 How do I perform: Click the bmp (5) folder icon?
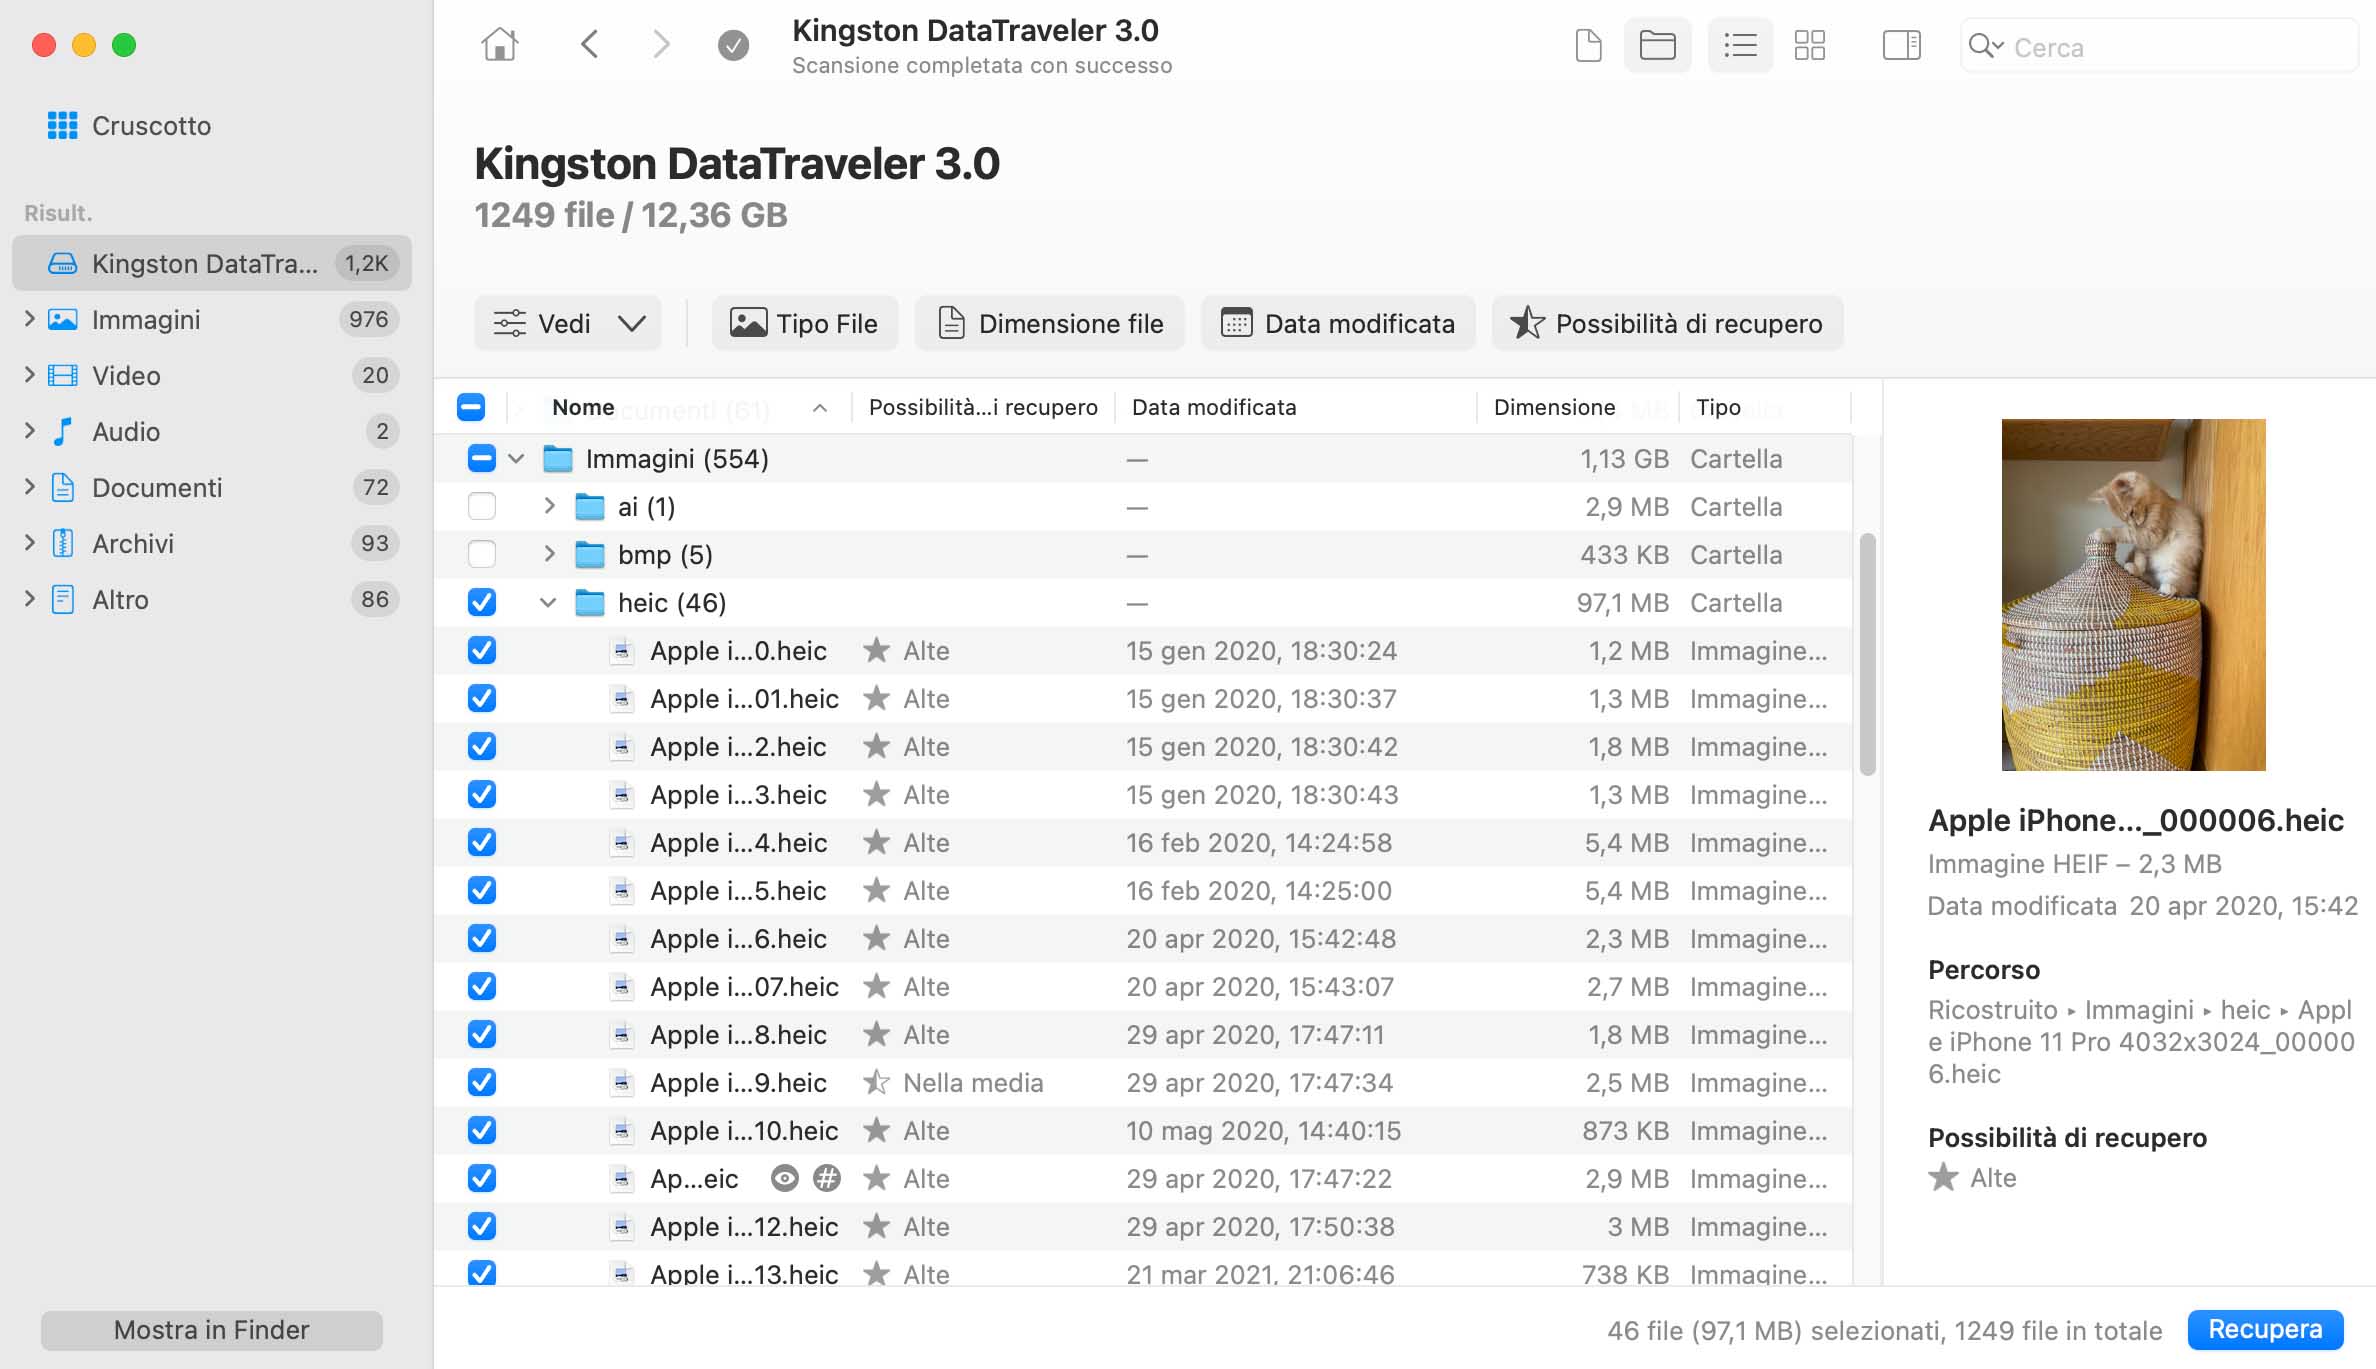[590, 555]
